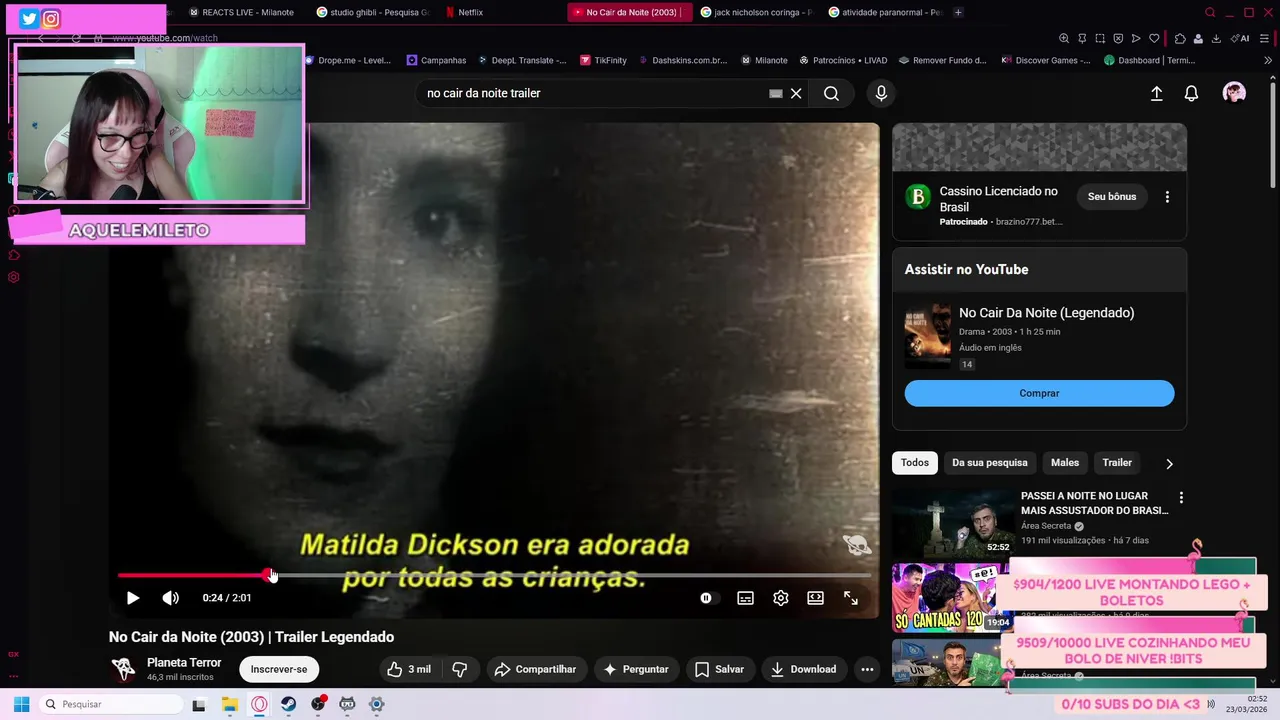The image size is (1280, 720).
Task: Open the Perguntar AI button
Action: (x=635, y=669)
